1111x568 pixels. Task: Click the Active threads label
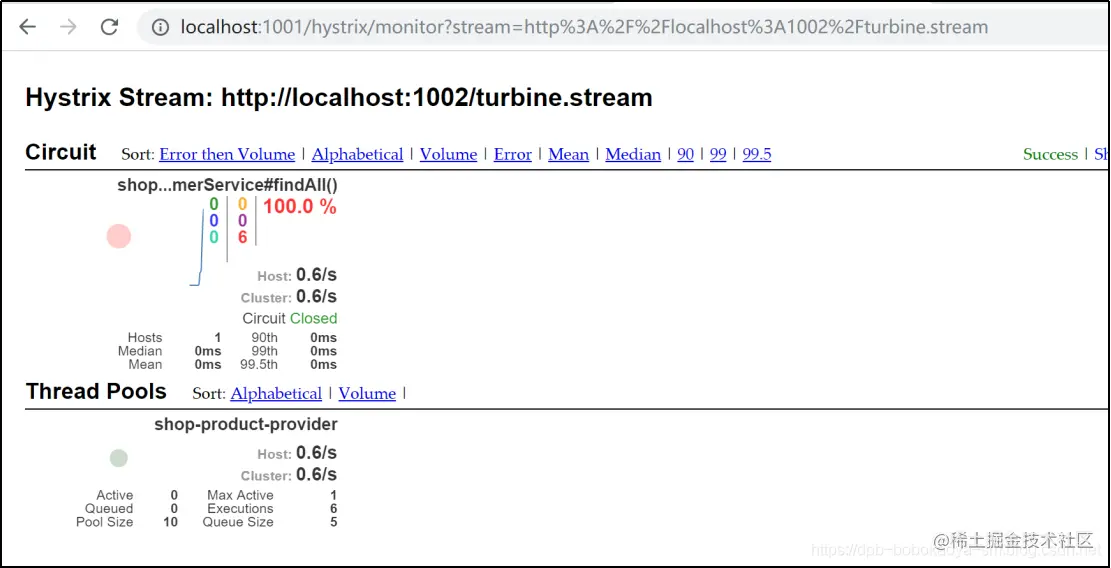115,495
